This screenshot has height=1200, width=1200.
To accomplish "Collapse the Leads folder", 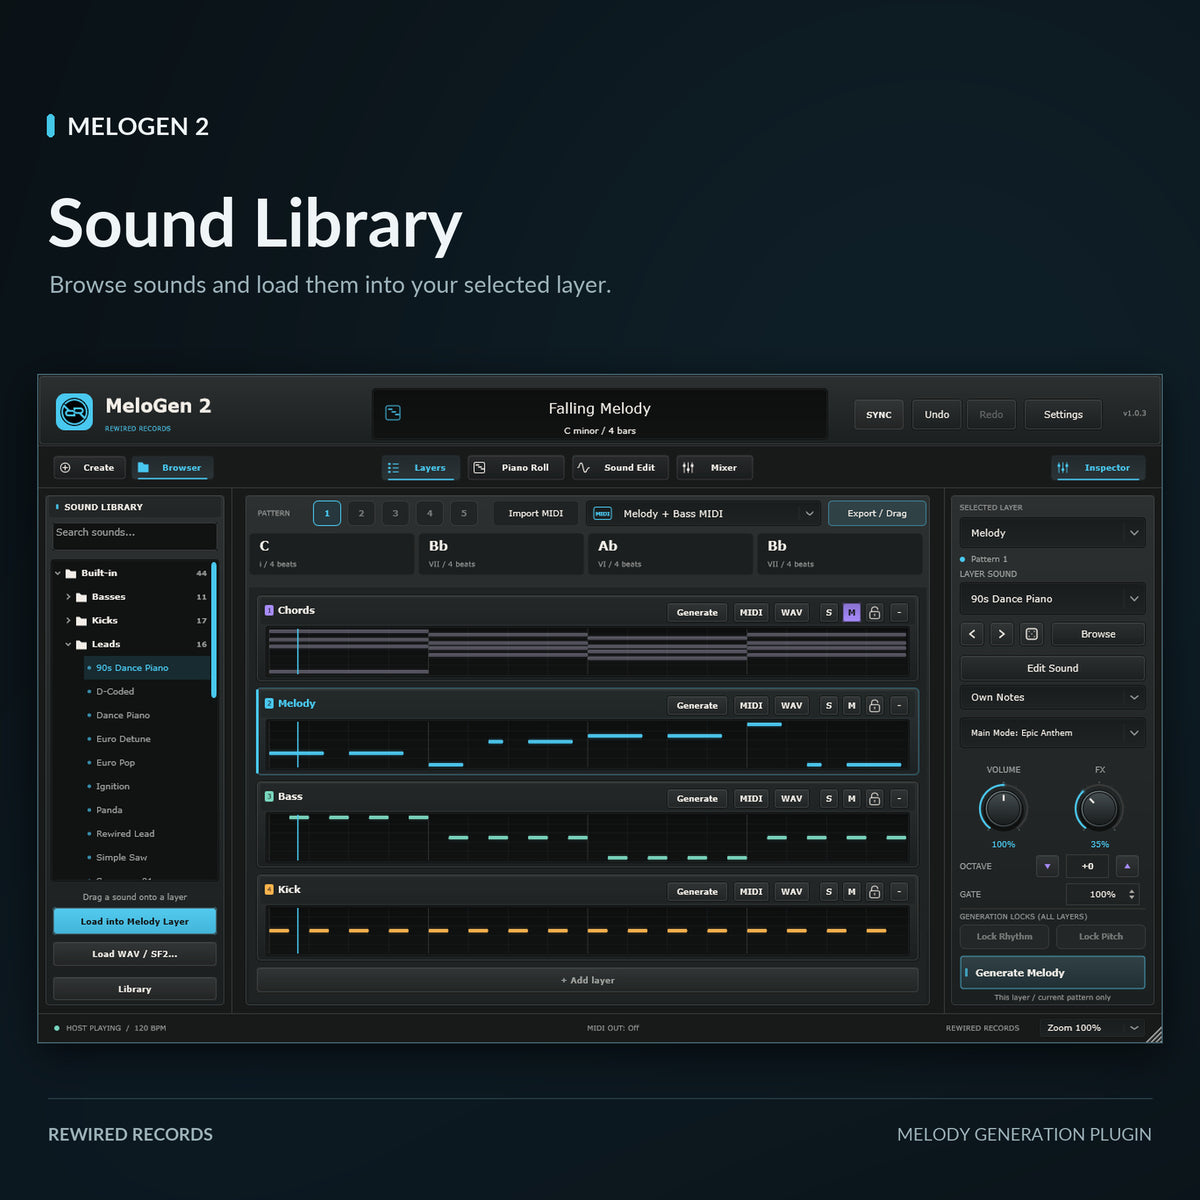I will [68, 645].
